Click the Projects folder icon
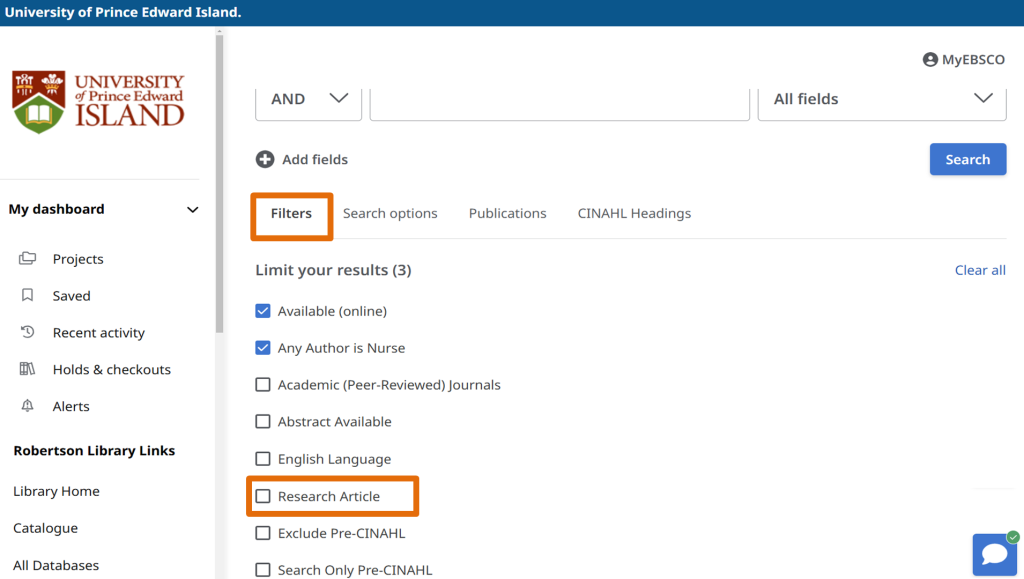This screenshot has height=579, width=1024. [28, 259]
